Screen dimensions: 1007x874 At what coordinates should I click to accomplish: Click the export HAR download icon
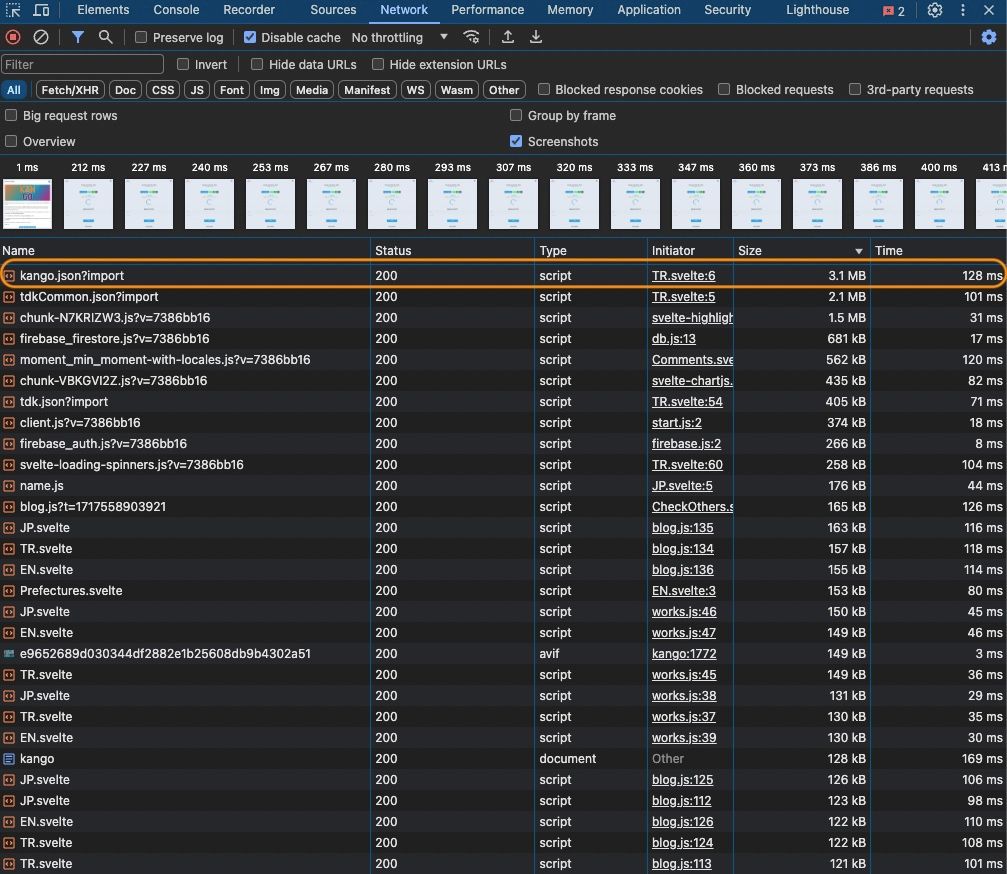coord(536,37)
